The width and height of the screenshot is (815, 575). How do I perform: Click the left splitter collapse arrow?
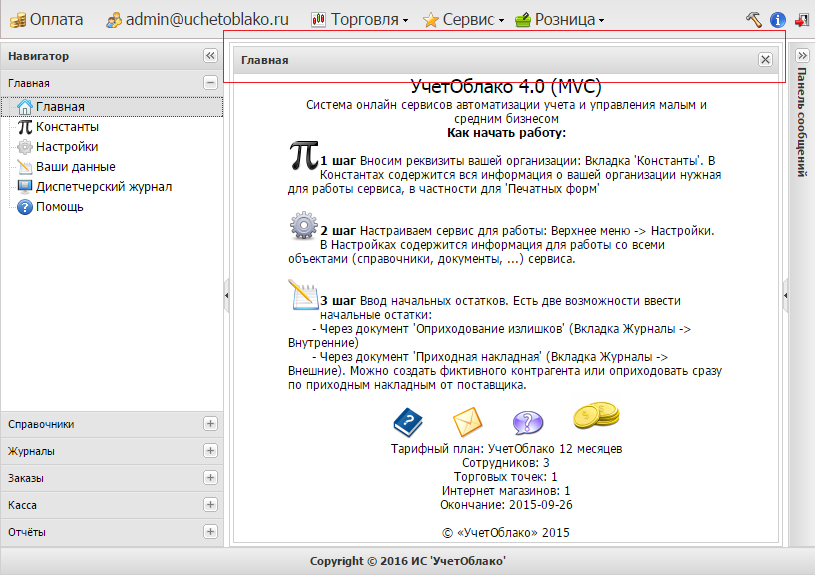(x=227, y=295)
